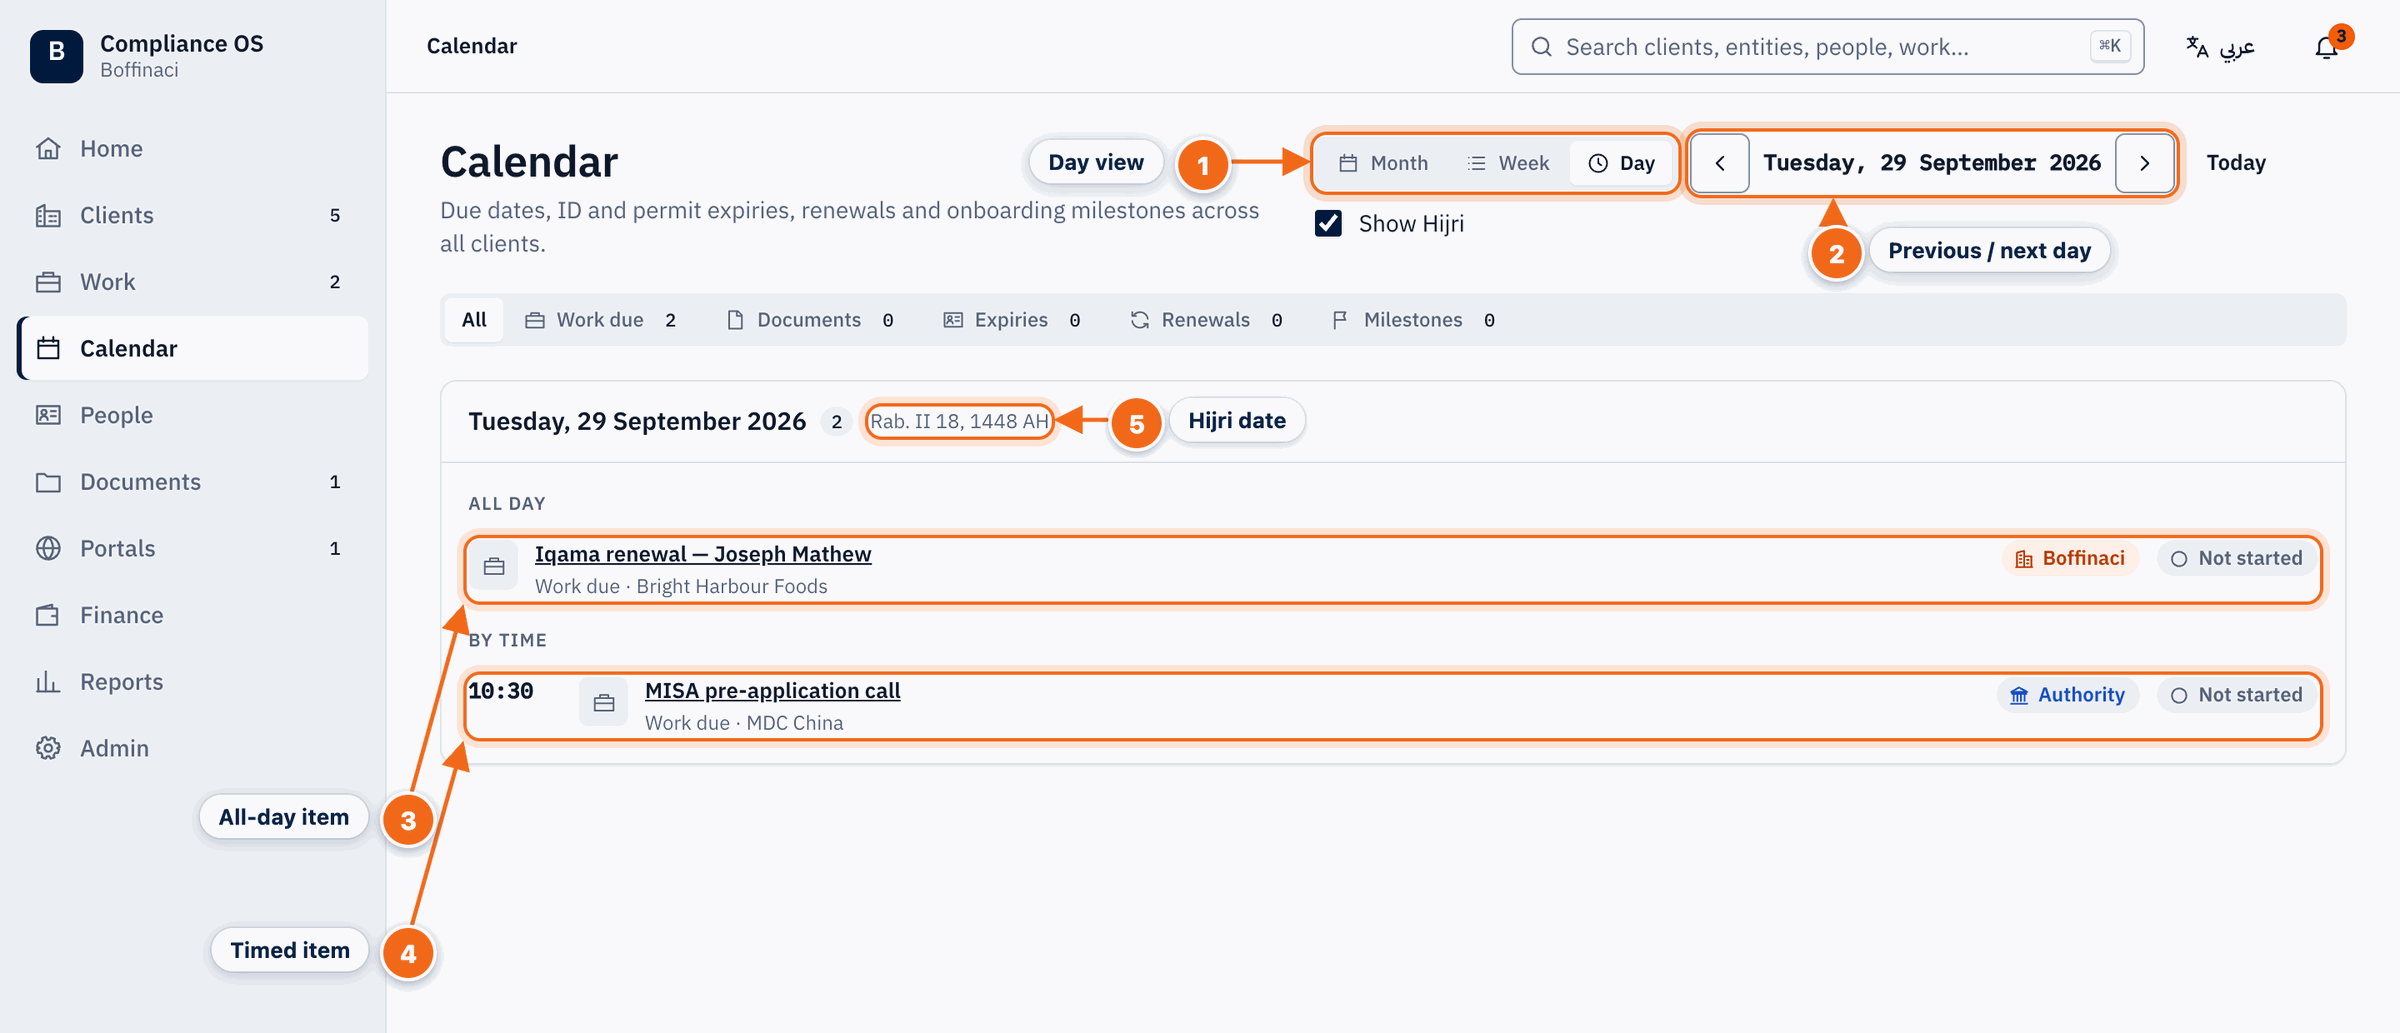Select the Day view option

pyautogui.click(x=1622, y=163)
